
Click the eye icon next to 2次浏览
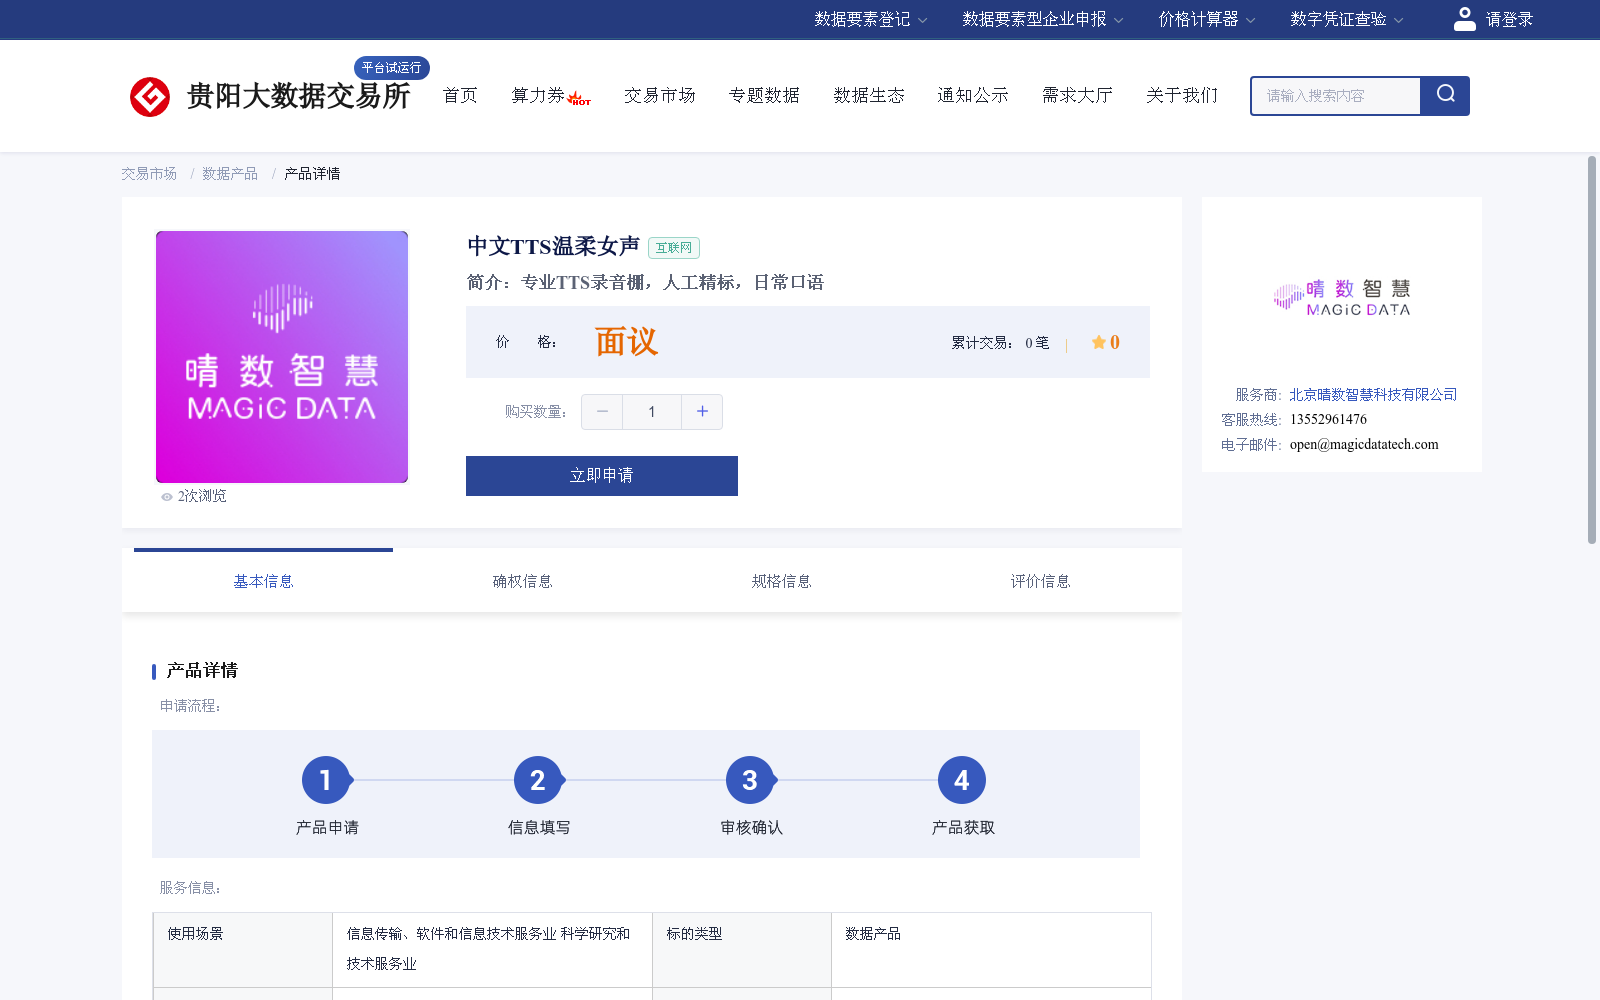(167, 496)
